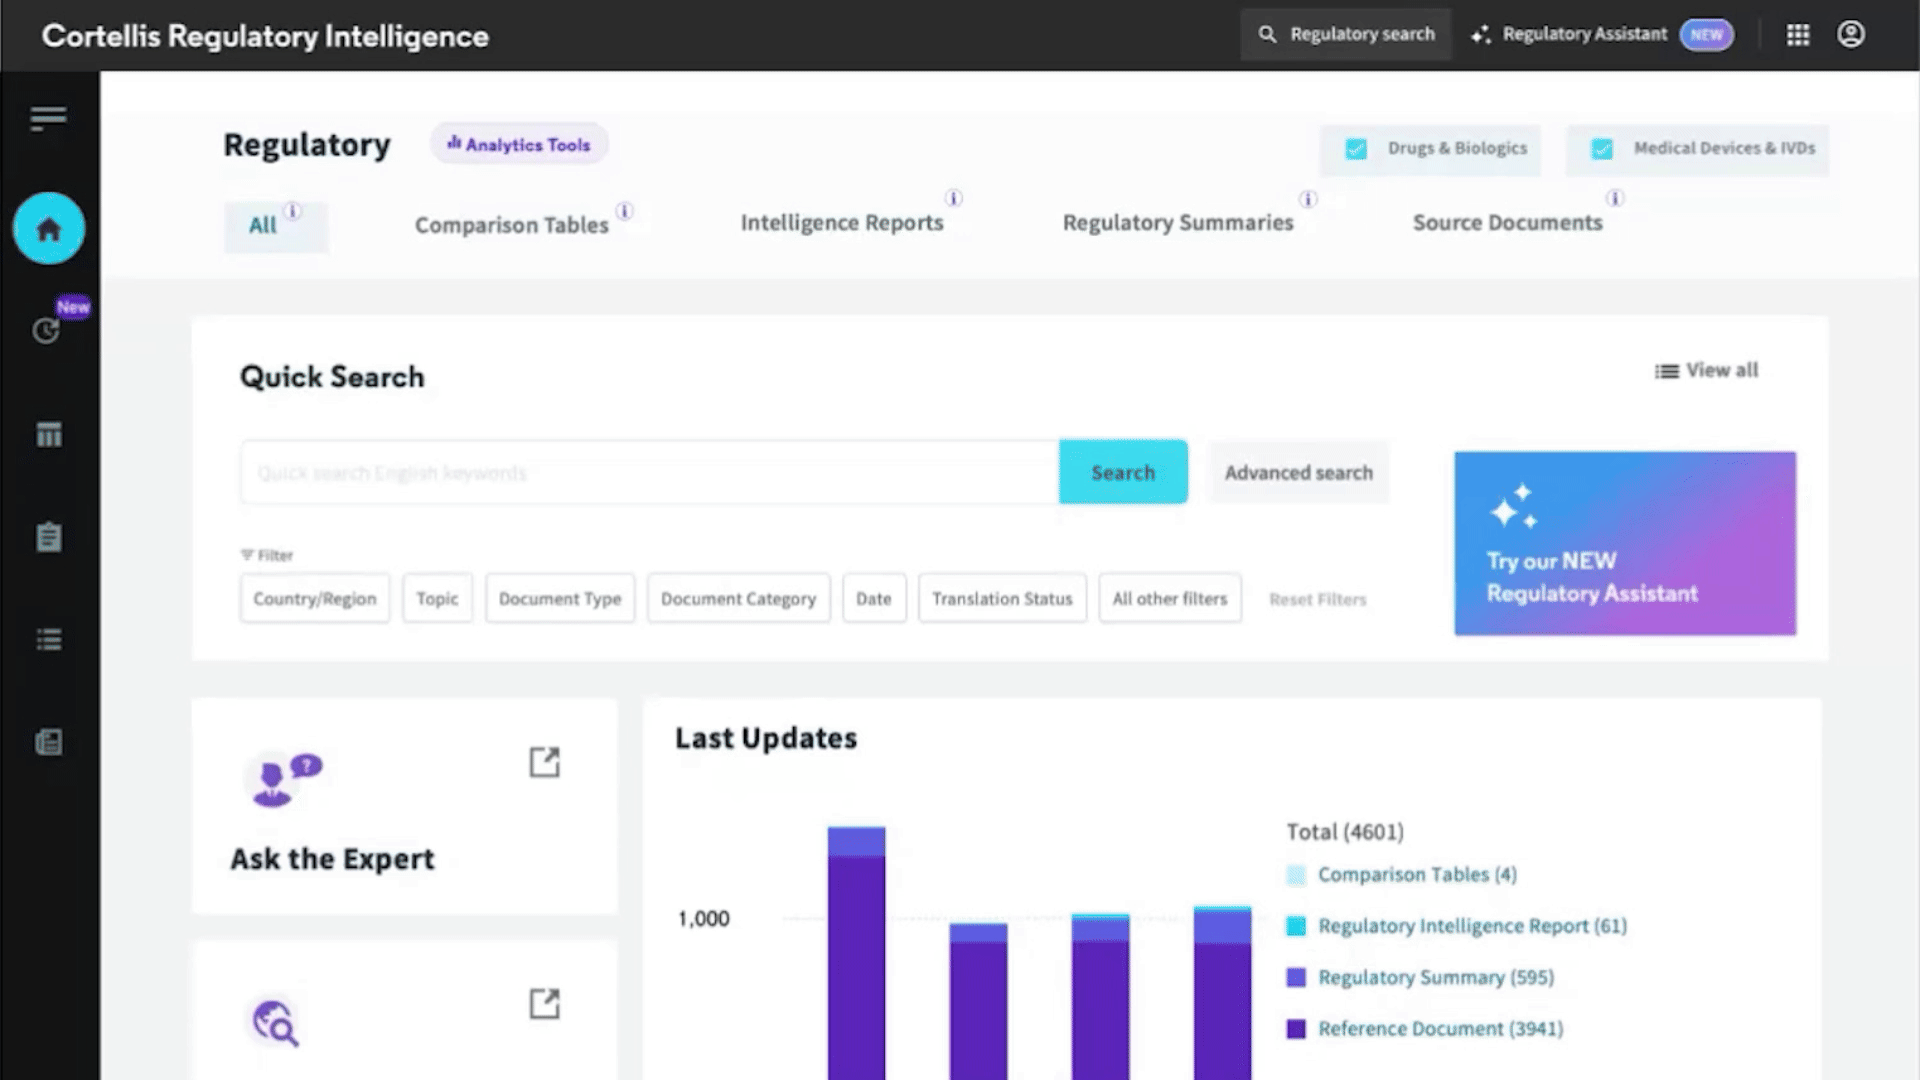1920x1080 pixels.
Task: Show info for Regulatory Summaries tab
Action: click(x=1308, y=198)
